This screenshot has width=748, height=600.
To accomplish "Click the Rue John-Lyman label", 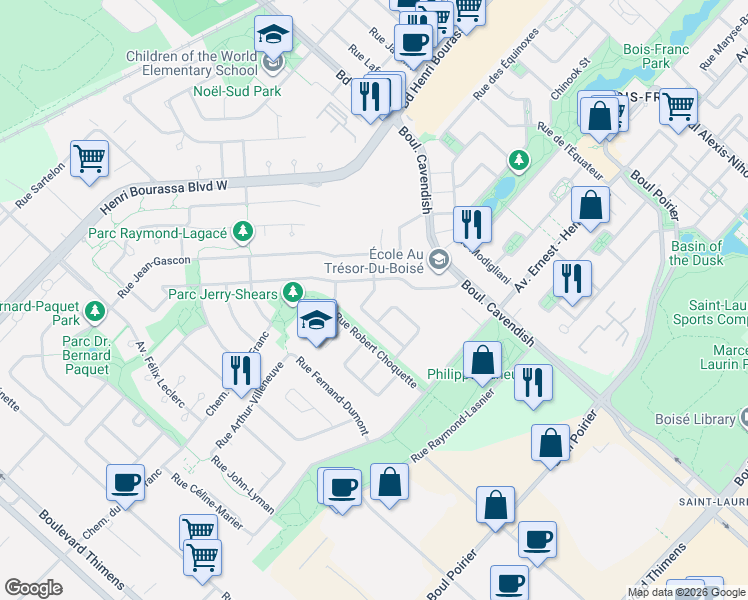I will (243, 485).
